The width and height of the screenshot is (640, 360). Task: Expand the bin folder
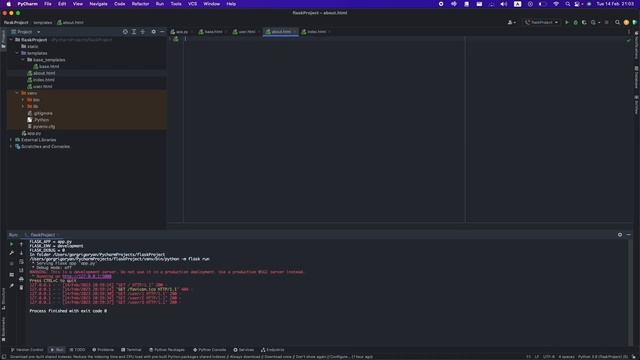point(23,100)
